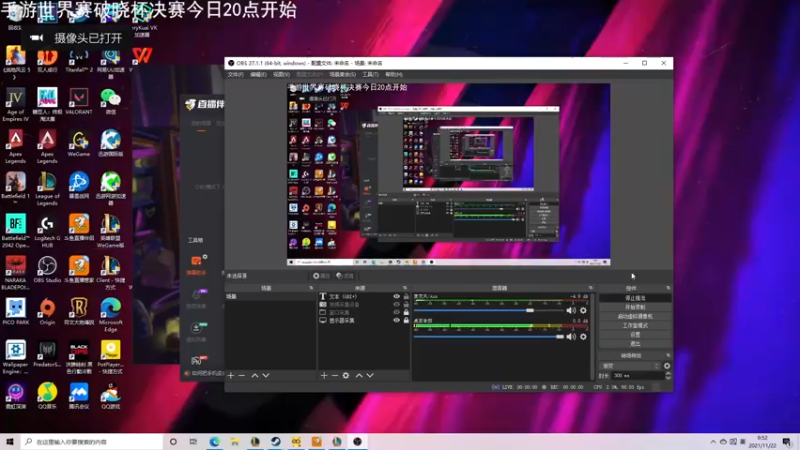Open the scene transition type dropdown
Image resolution: width=800 pixels, height=450 pixels.
(x=631, y=366)
